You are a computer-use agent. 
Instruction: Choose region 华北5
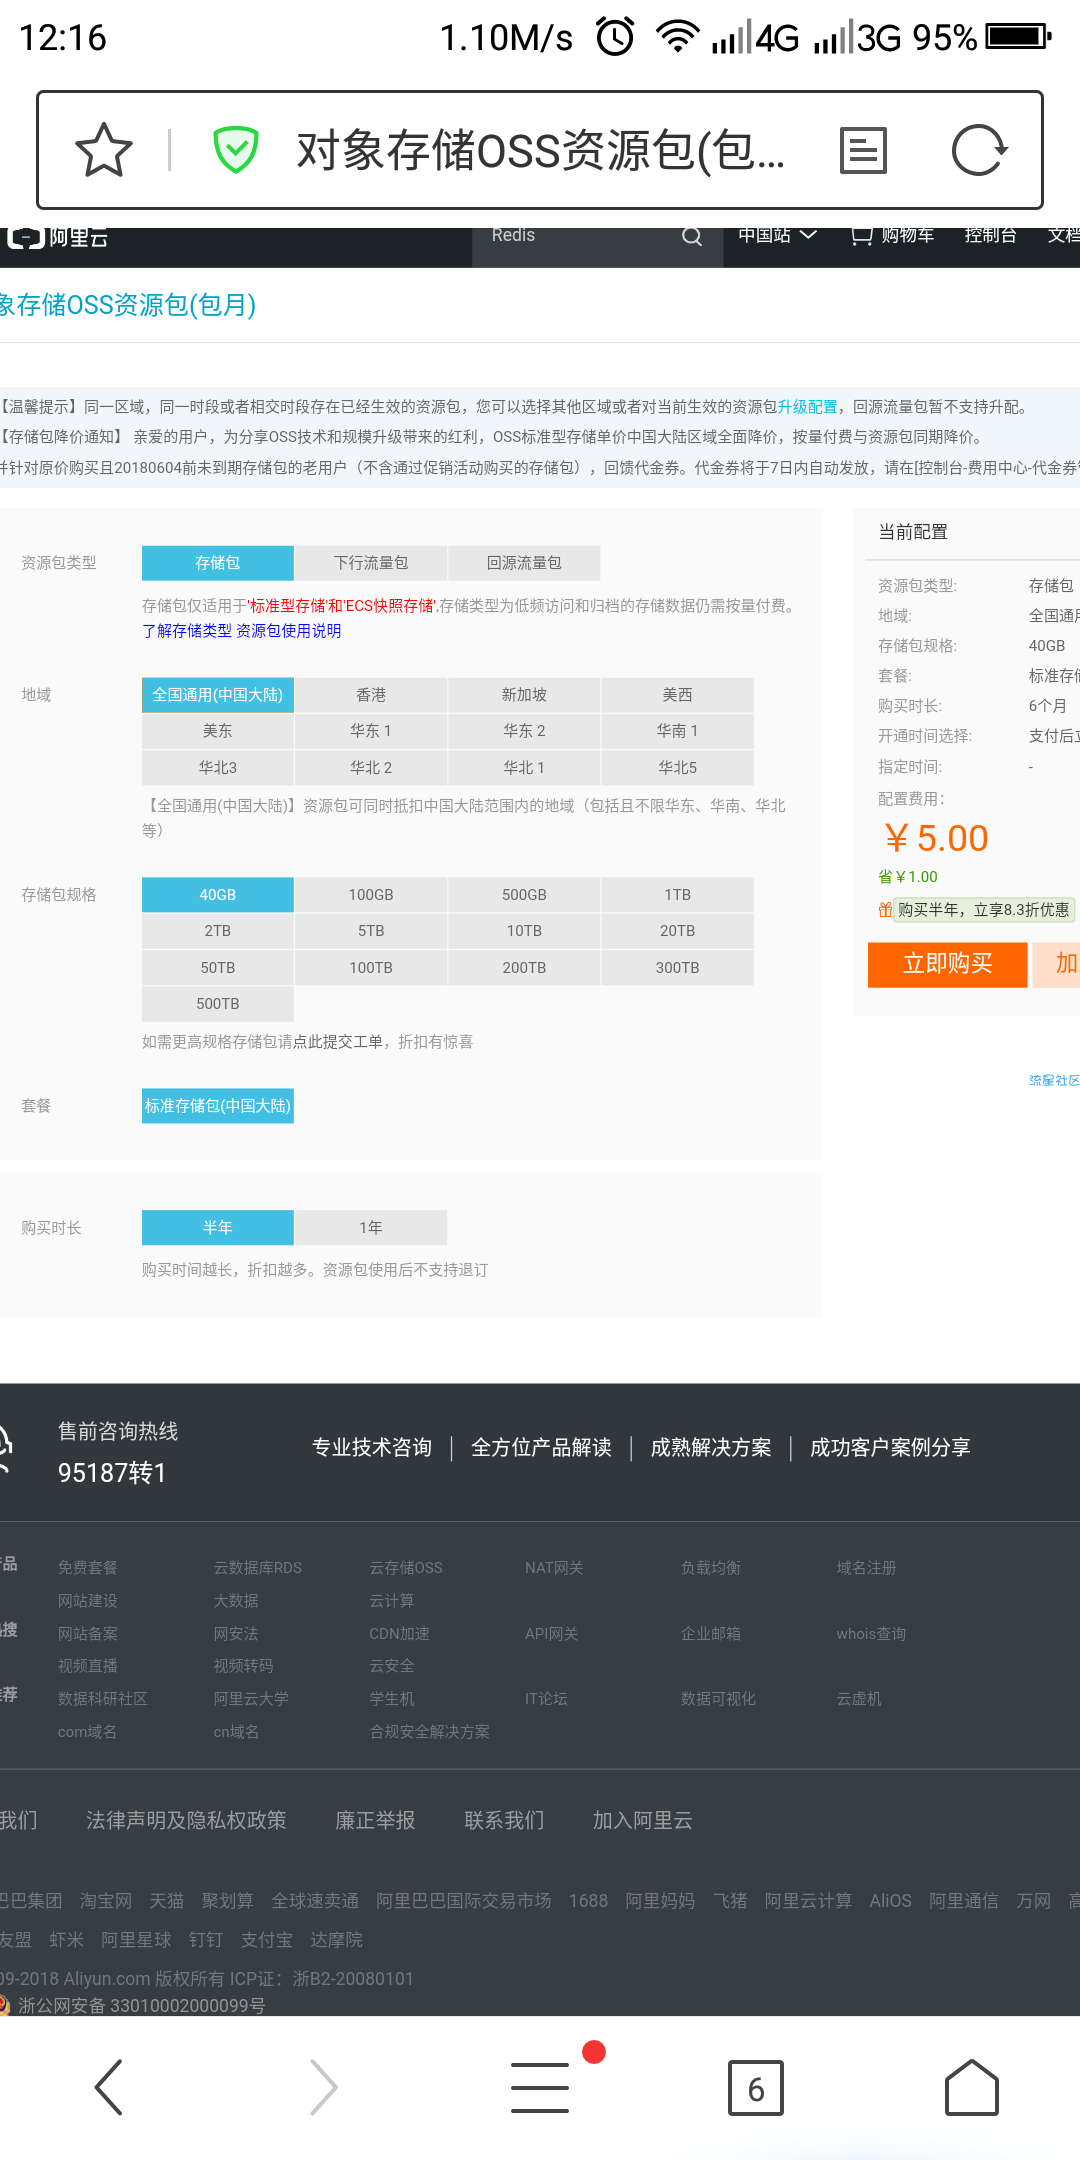point(677,768)
